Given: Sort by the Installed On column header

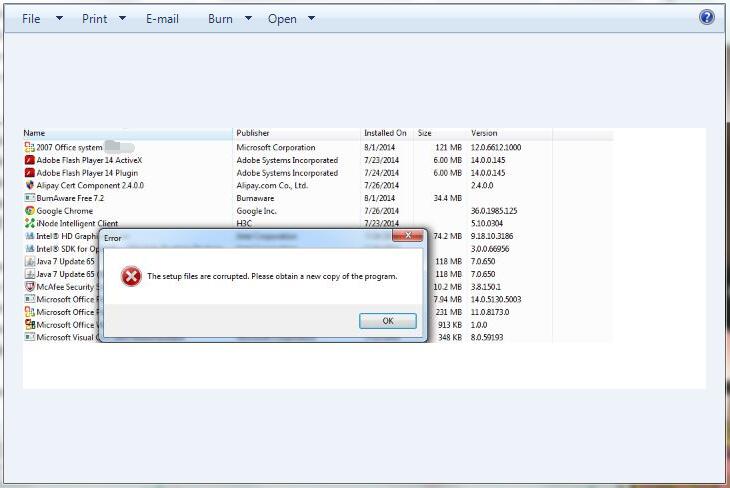Looking at the screenshot, I should 385,133.
